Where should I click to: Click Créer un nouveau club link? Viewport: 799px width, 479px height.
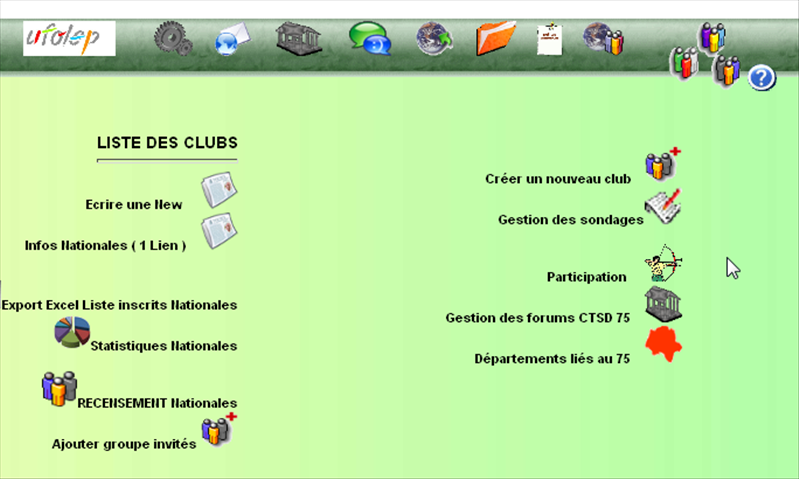(558, 179)
